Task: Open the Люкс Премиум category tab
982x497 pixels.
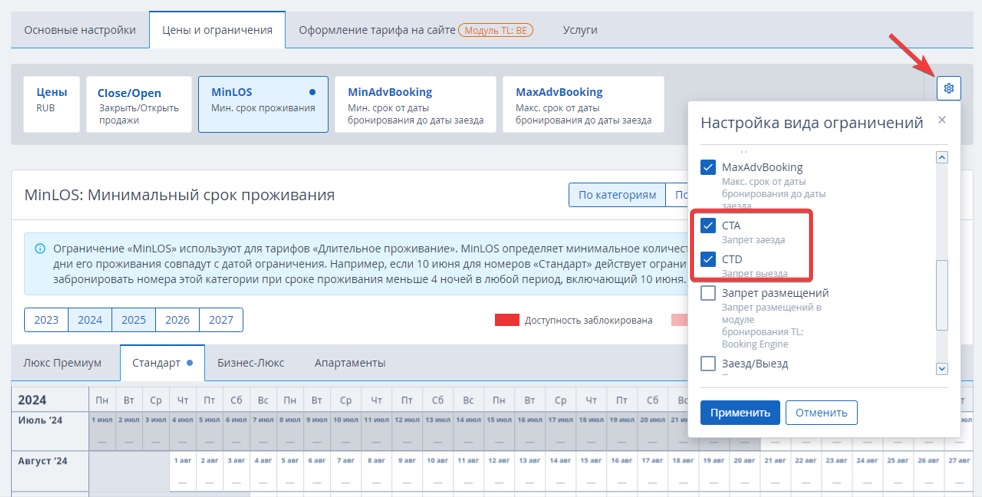Action: click(62, 363)
